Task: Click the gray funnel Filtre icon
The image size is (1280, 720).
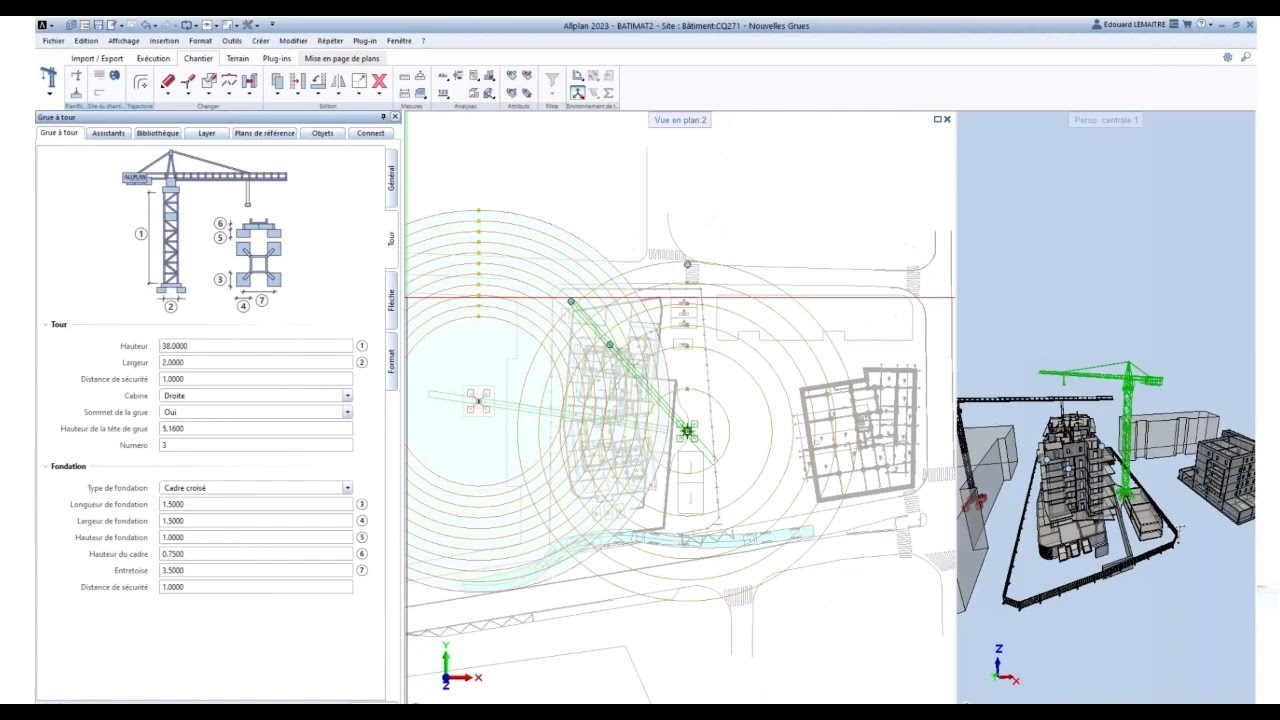Action: pos(553,79)
